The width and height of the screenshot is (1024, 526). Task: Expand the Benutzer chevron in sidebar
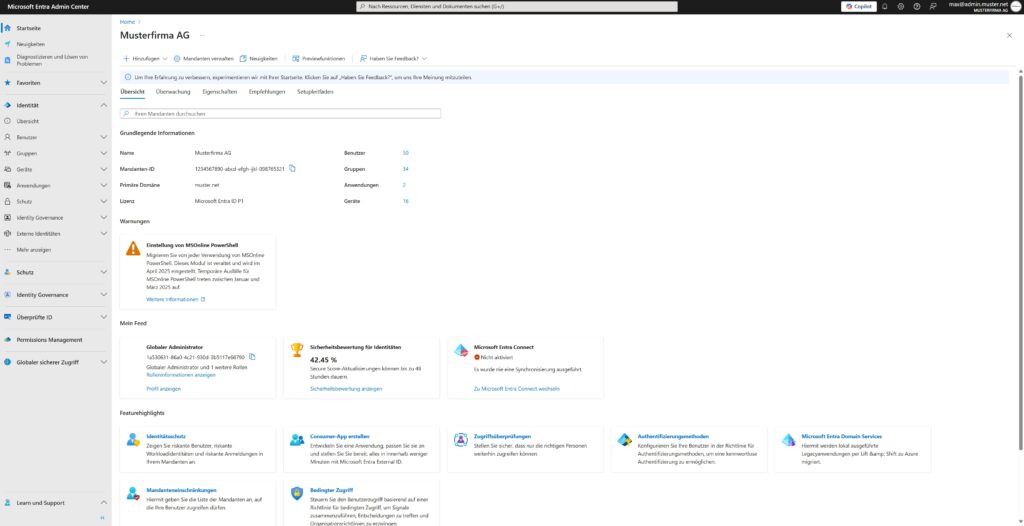(x=103, y=137)
